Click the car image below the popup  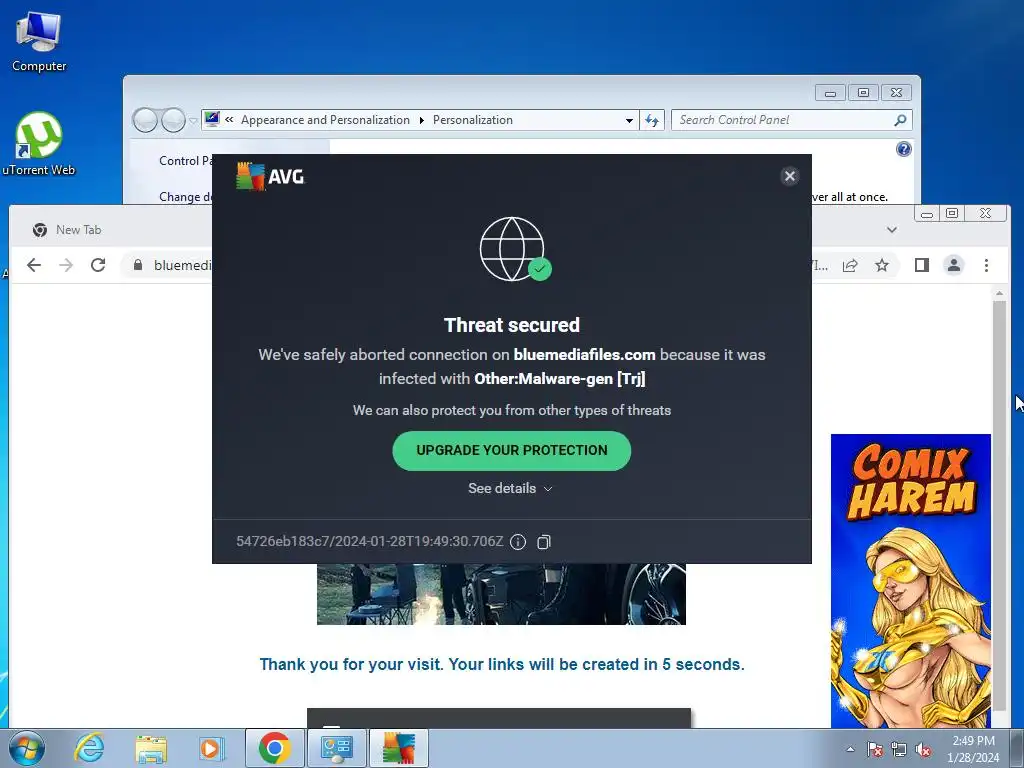501,594
